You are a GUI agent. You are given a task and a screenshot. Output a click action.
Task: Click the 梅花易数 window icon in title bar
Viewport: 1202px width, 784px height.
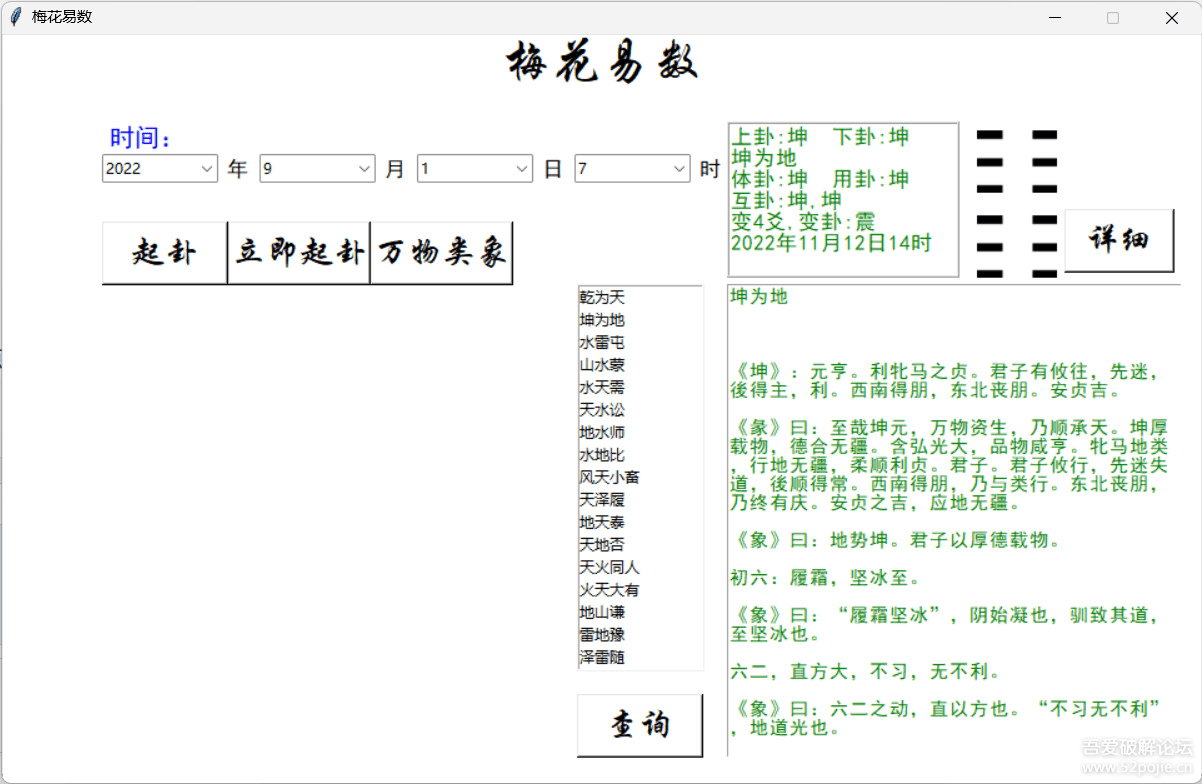click(x=15, y=17)
